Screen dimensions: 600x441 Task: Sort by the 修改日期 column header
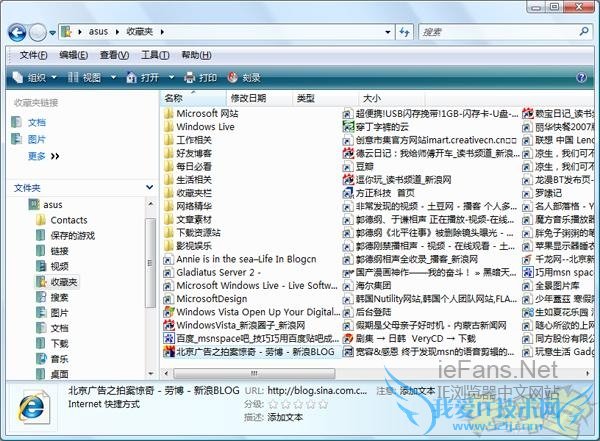click(x=259, y=98)
